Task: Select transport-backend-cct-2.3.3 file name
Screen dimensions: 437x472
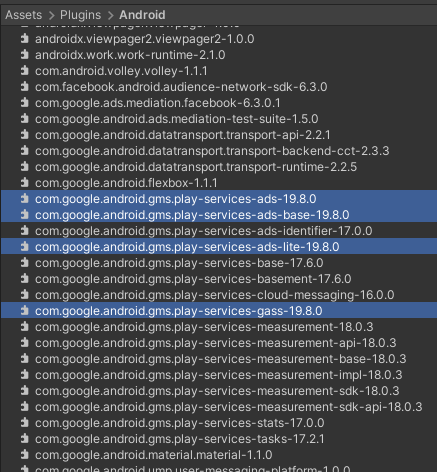Action: pyautogui.click(x=212, y=151)
